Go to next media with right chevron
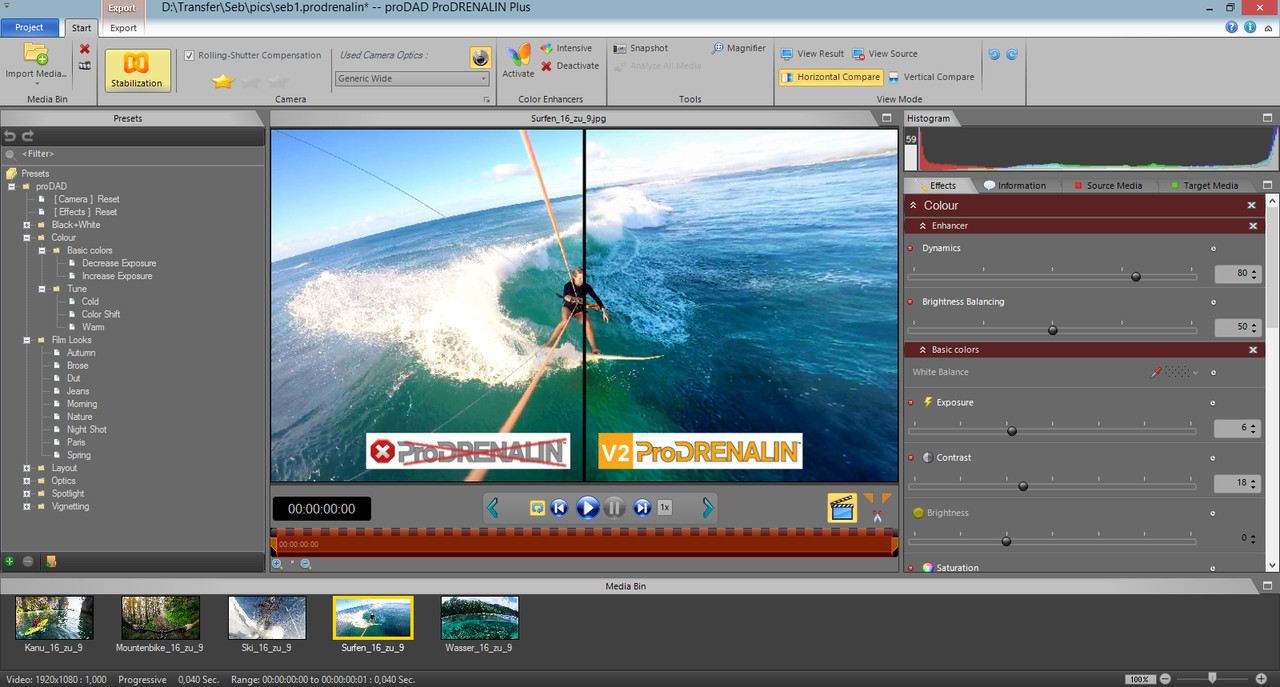1280x687 pixels. tap(708, 508)
